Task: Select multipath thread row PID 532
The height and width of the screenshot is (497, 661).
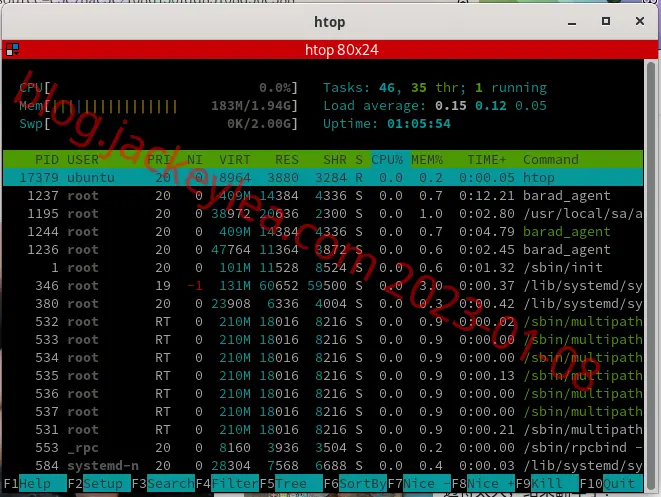Action: (x=323, y=322)
